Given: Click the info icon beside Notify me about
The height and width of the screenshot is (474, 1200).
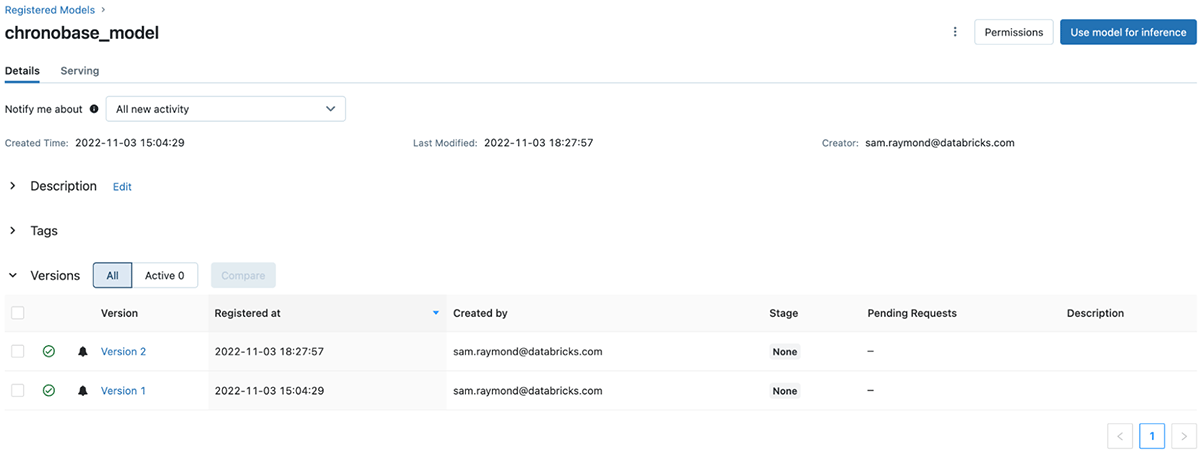Looking at the screenshot, I should pyautogui.click(x=94, y=109).
